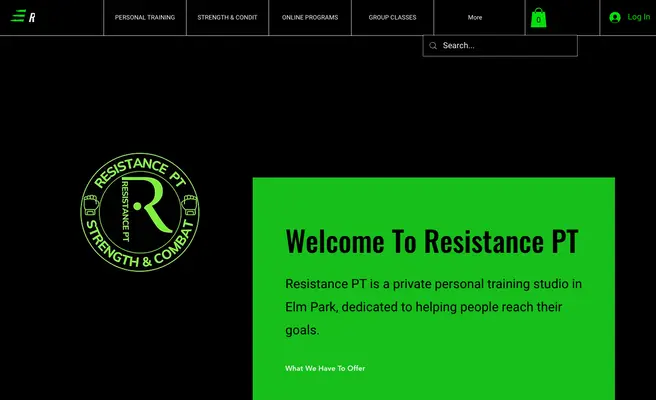Image resolution: width=656 pixels, height=400 pixels.
Task: Click the search magnifier icon
Action: [x=433, y=46]
